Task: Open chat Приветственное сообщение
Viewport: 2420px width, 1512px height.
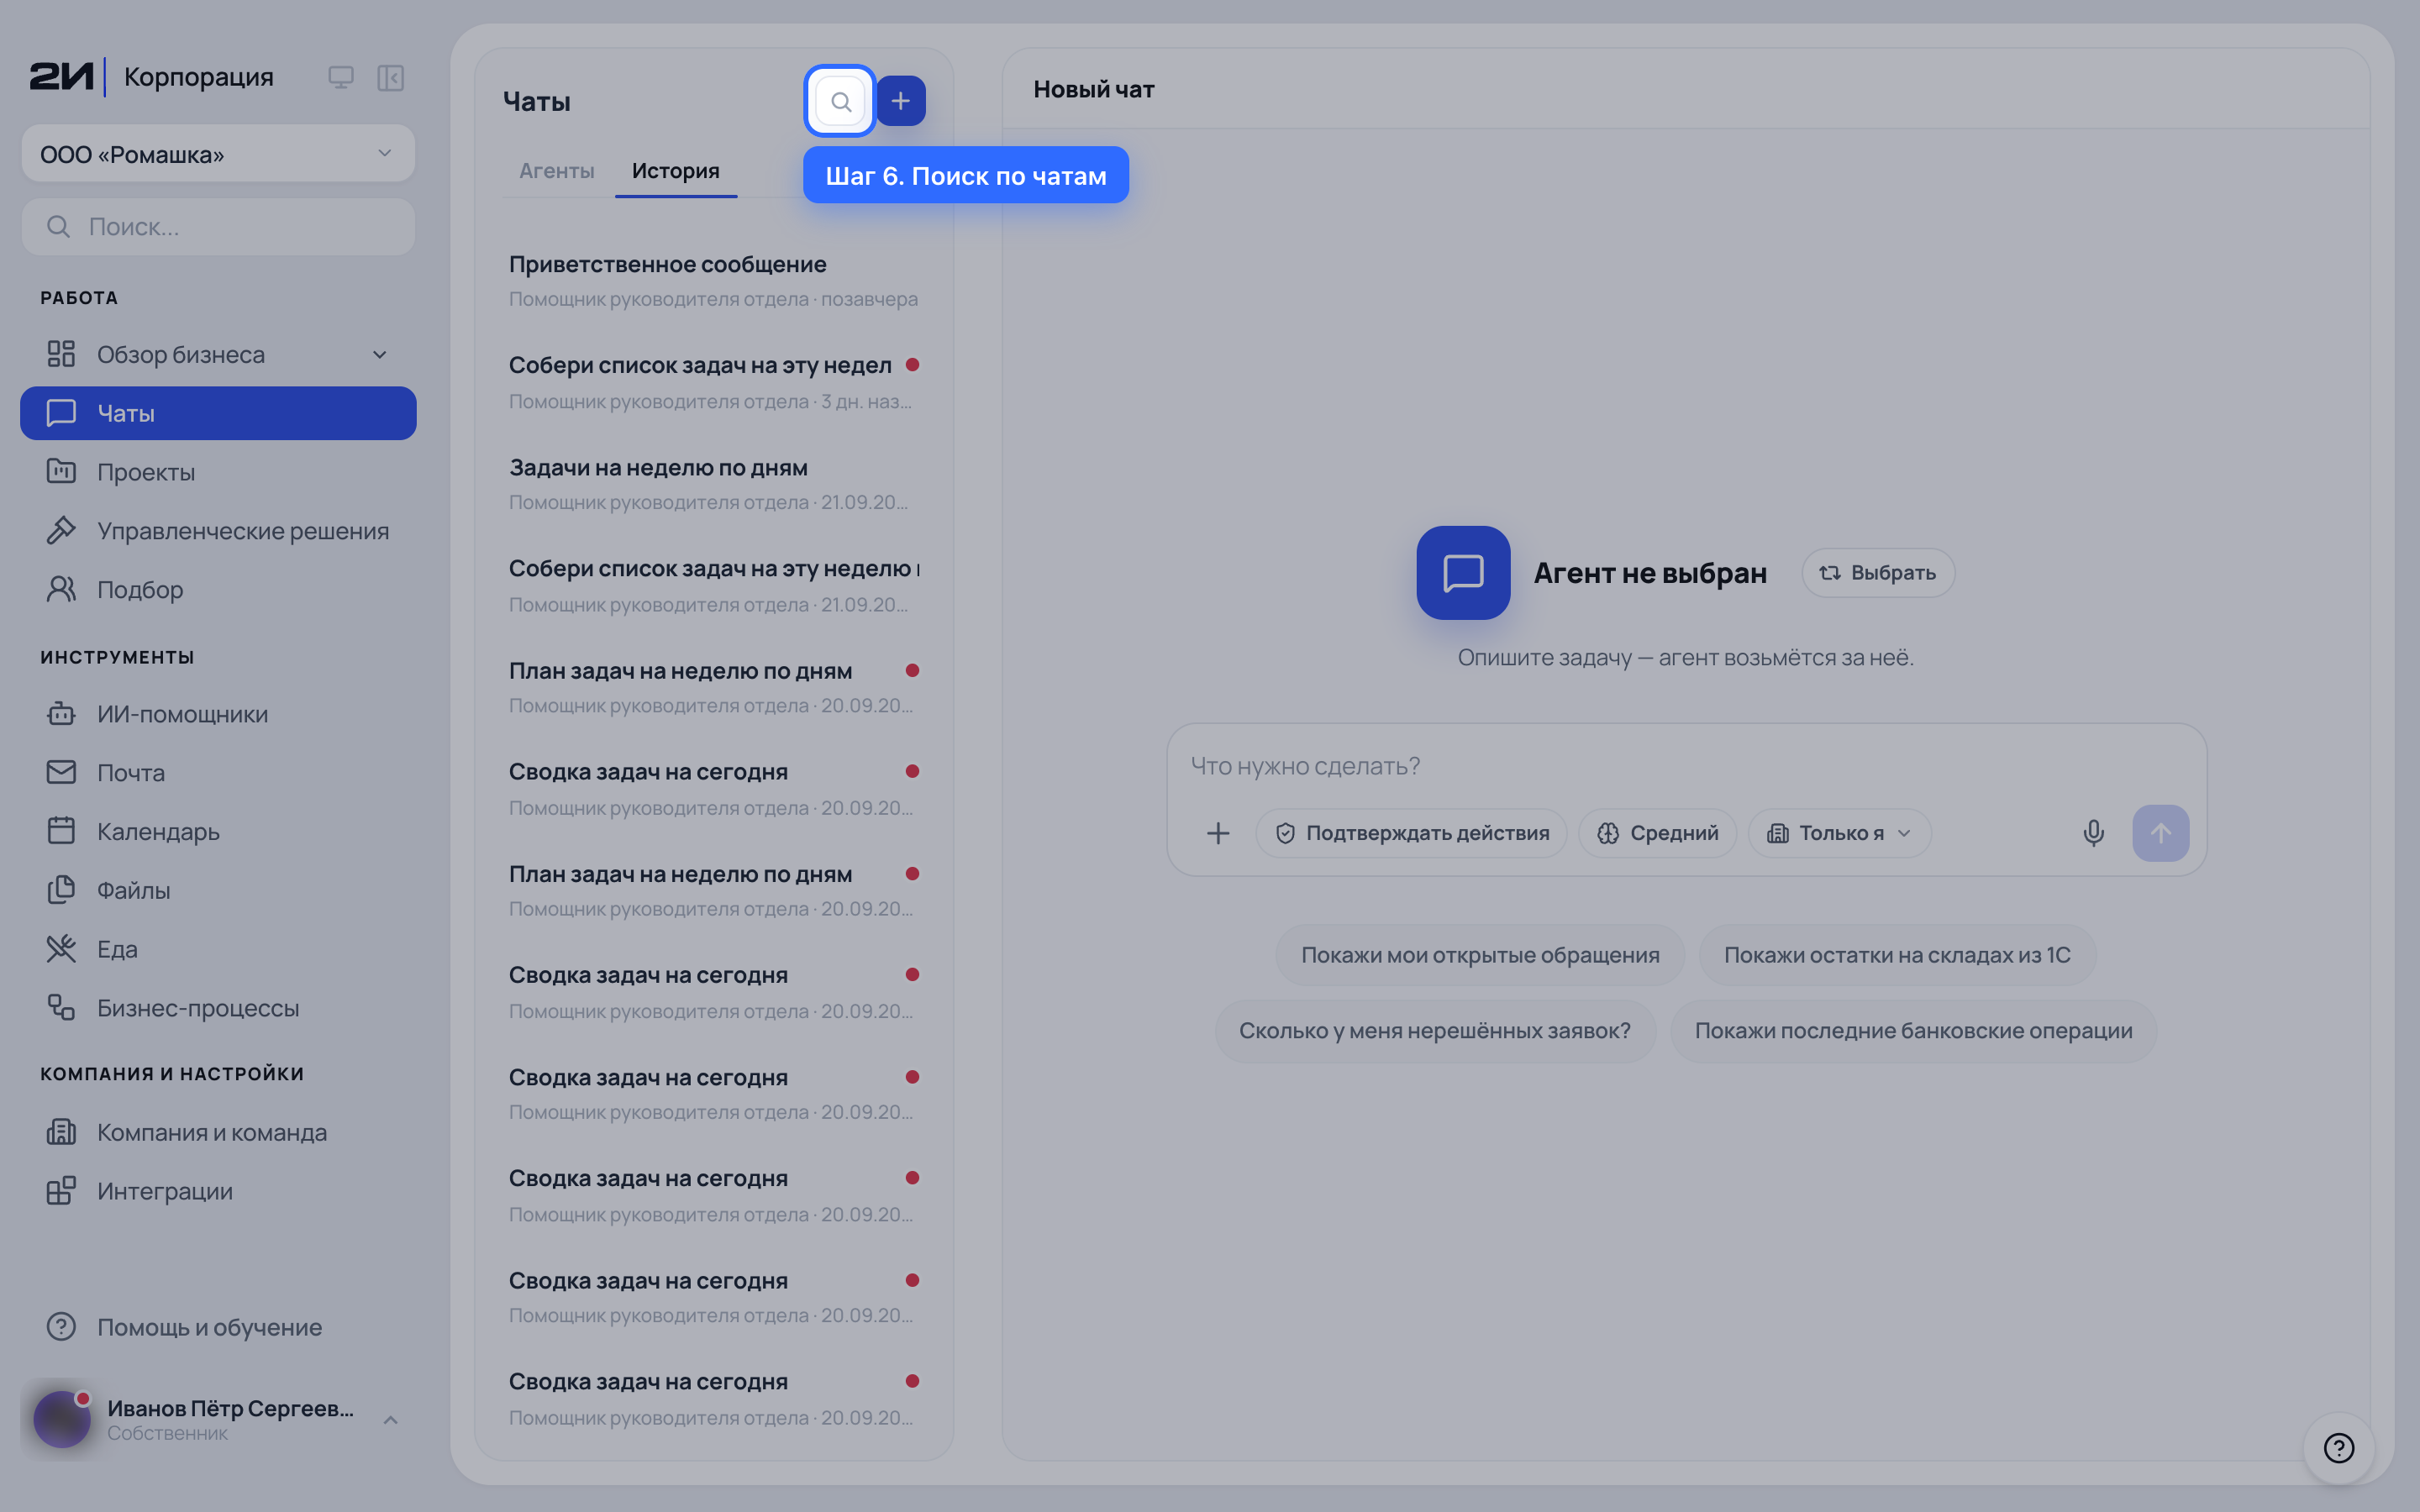Action: (713, 280)
